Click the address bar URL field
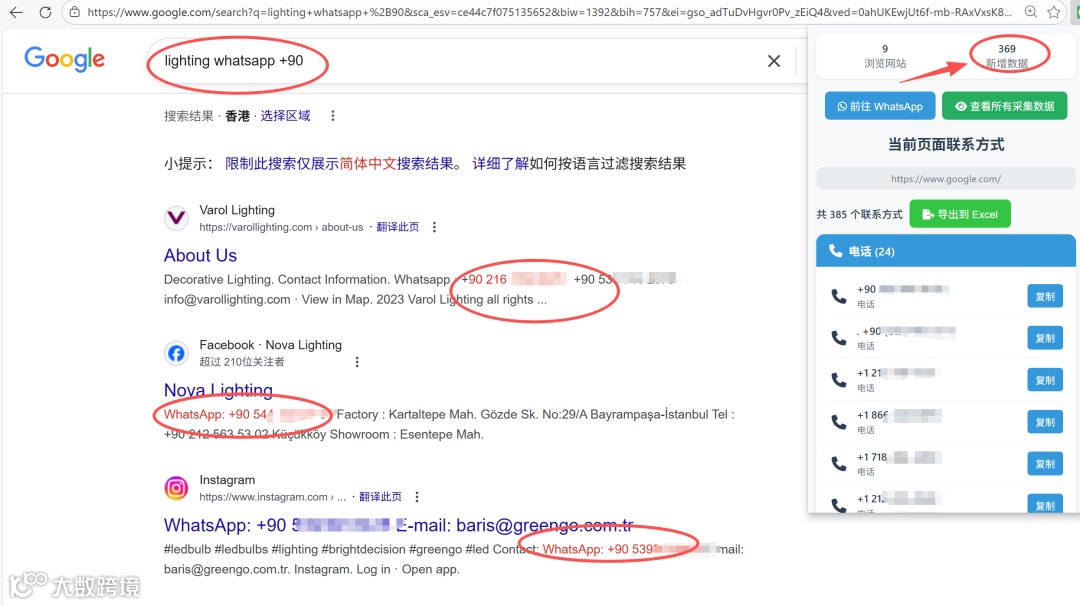The image size is (1080, 606). pyautogui.click(x=550, y=12)
